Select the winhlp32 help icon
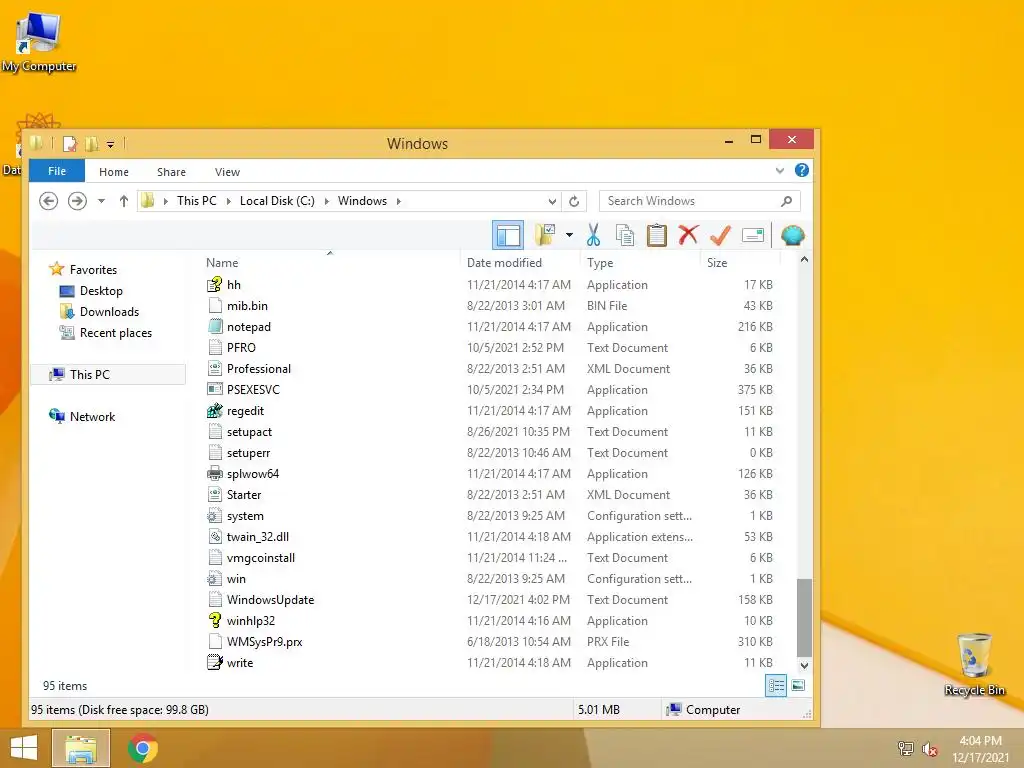The width and height of the screenshot is (1024, 768). coord(215,620)
